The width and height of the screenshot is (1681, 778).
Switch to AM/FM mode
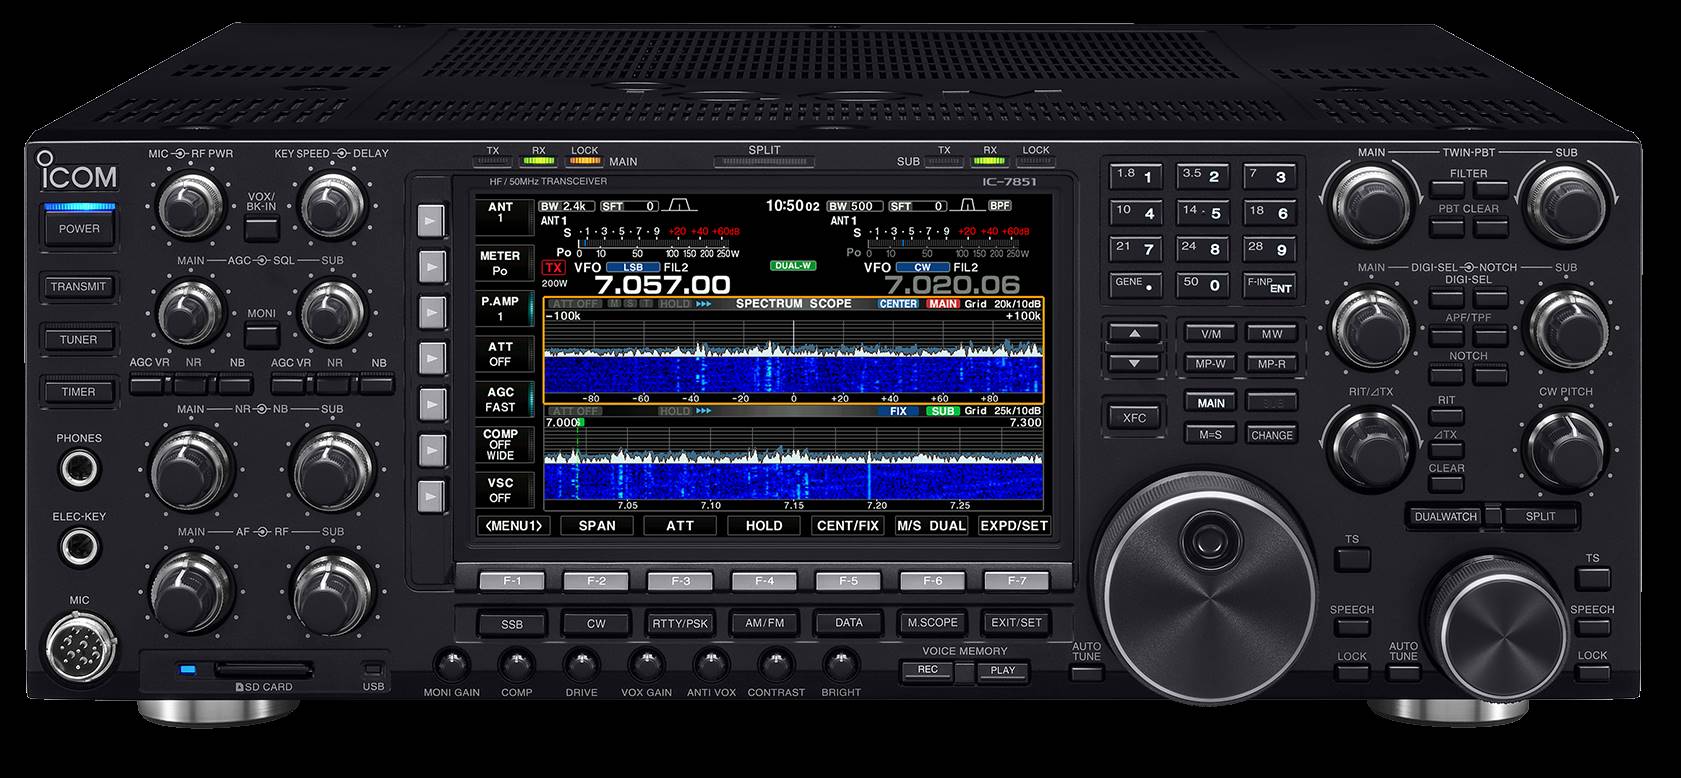pos(764,623)
